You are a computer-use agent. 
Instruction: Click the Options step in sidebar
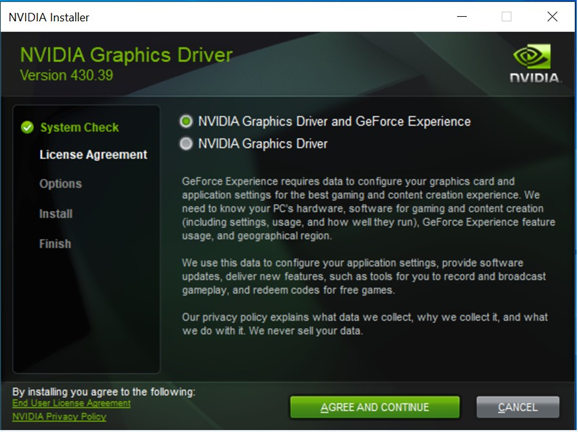[x=60, y=184]
